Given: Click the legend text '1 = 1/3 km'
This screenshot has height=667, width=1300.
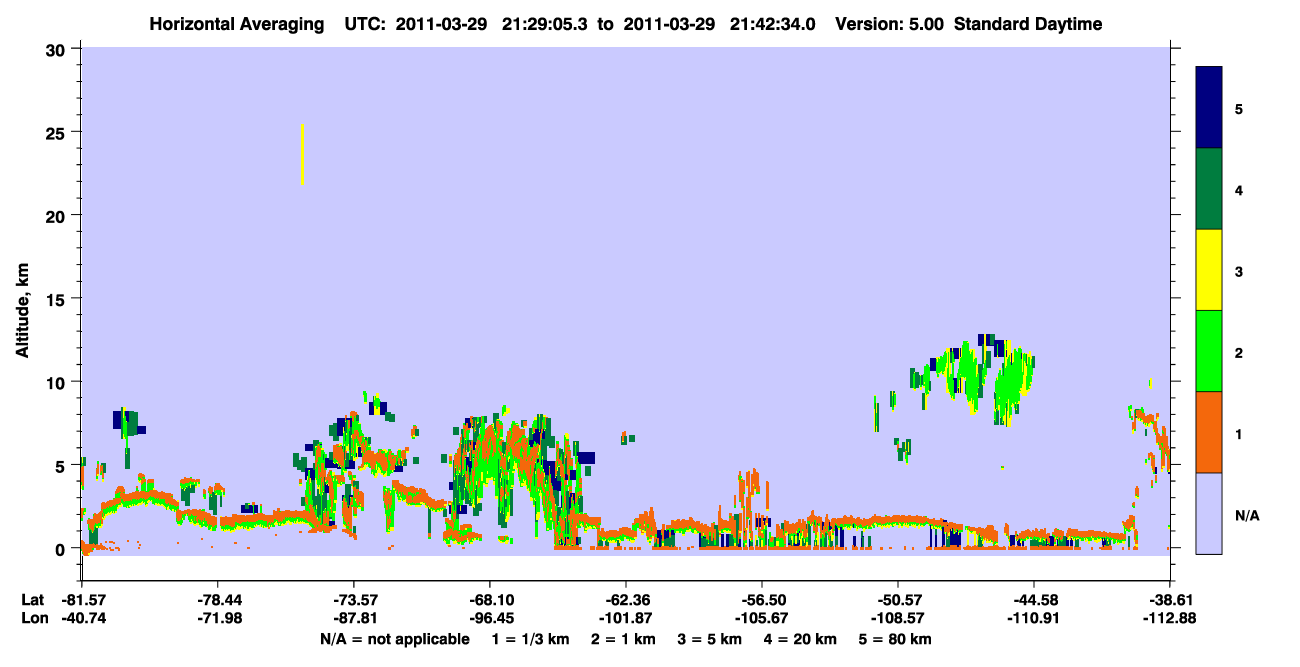Looking at the screenshot, I should click(531, 639).
